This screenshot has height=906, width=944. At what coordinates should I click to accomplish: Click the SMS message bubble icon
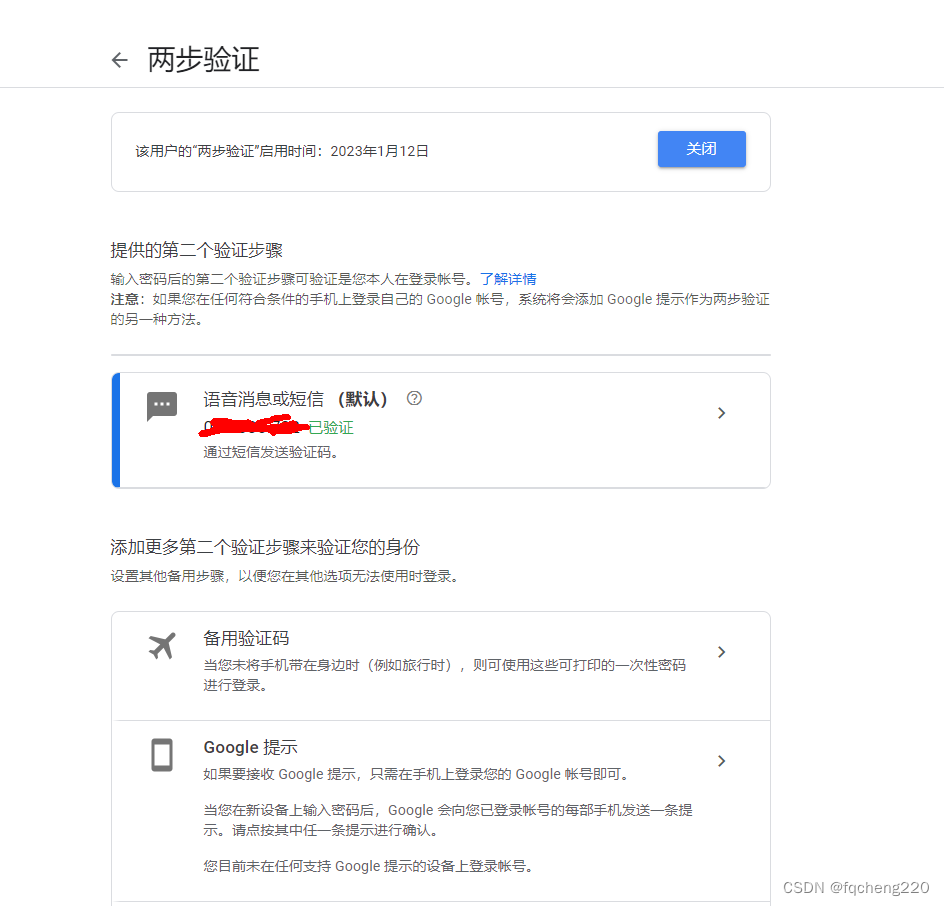(162, 406)
